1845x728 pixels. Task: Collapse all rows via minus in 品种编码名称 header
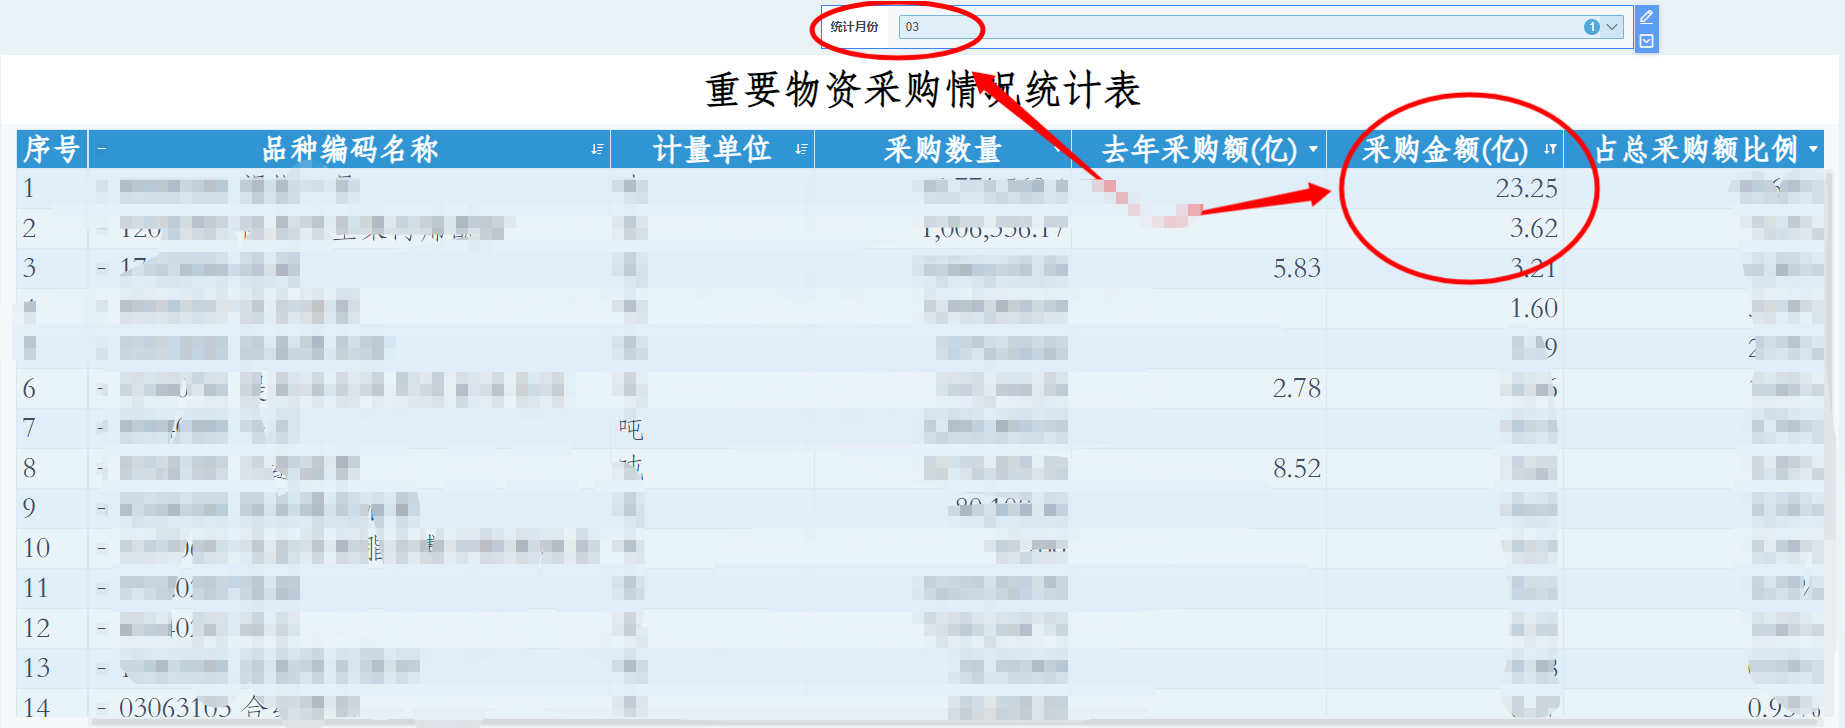click(x=101, y=149)
